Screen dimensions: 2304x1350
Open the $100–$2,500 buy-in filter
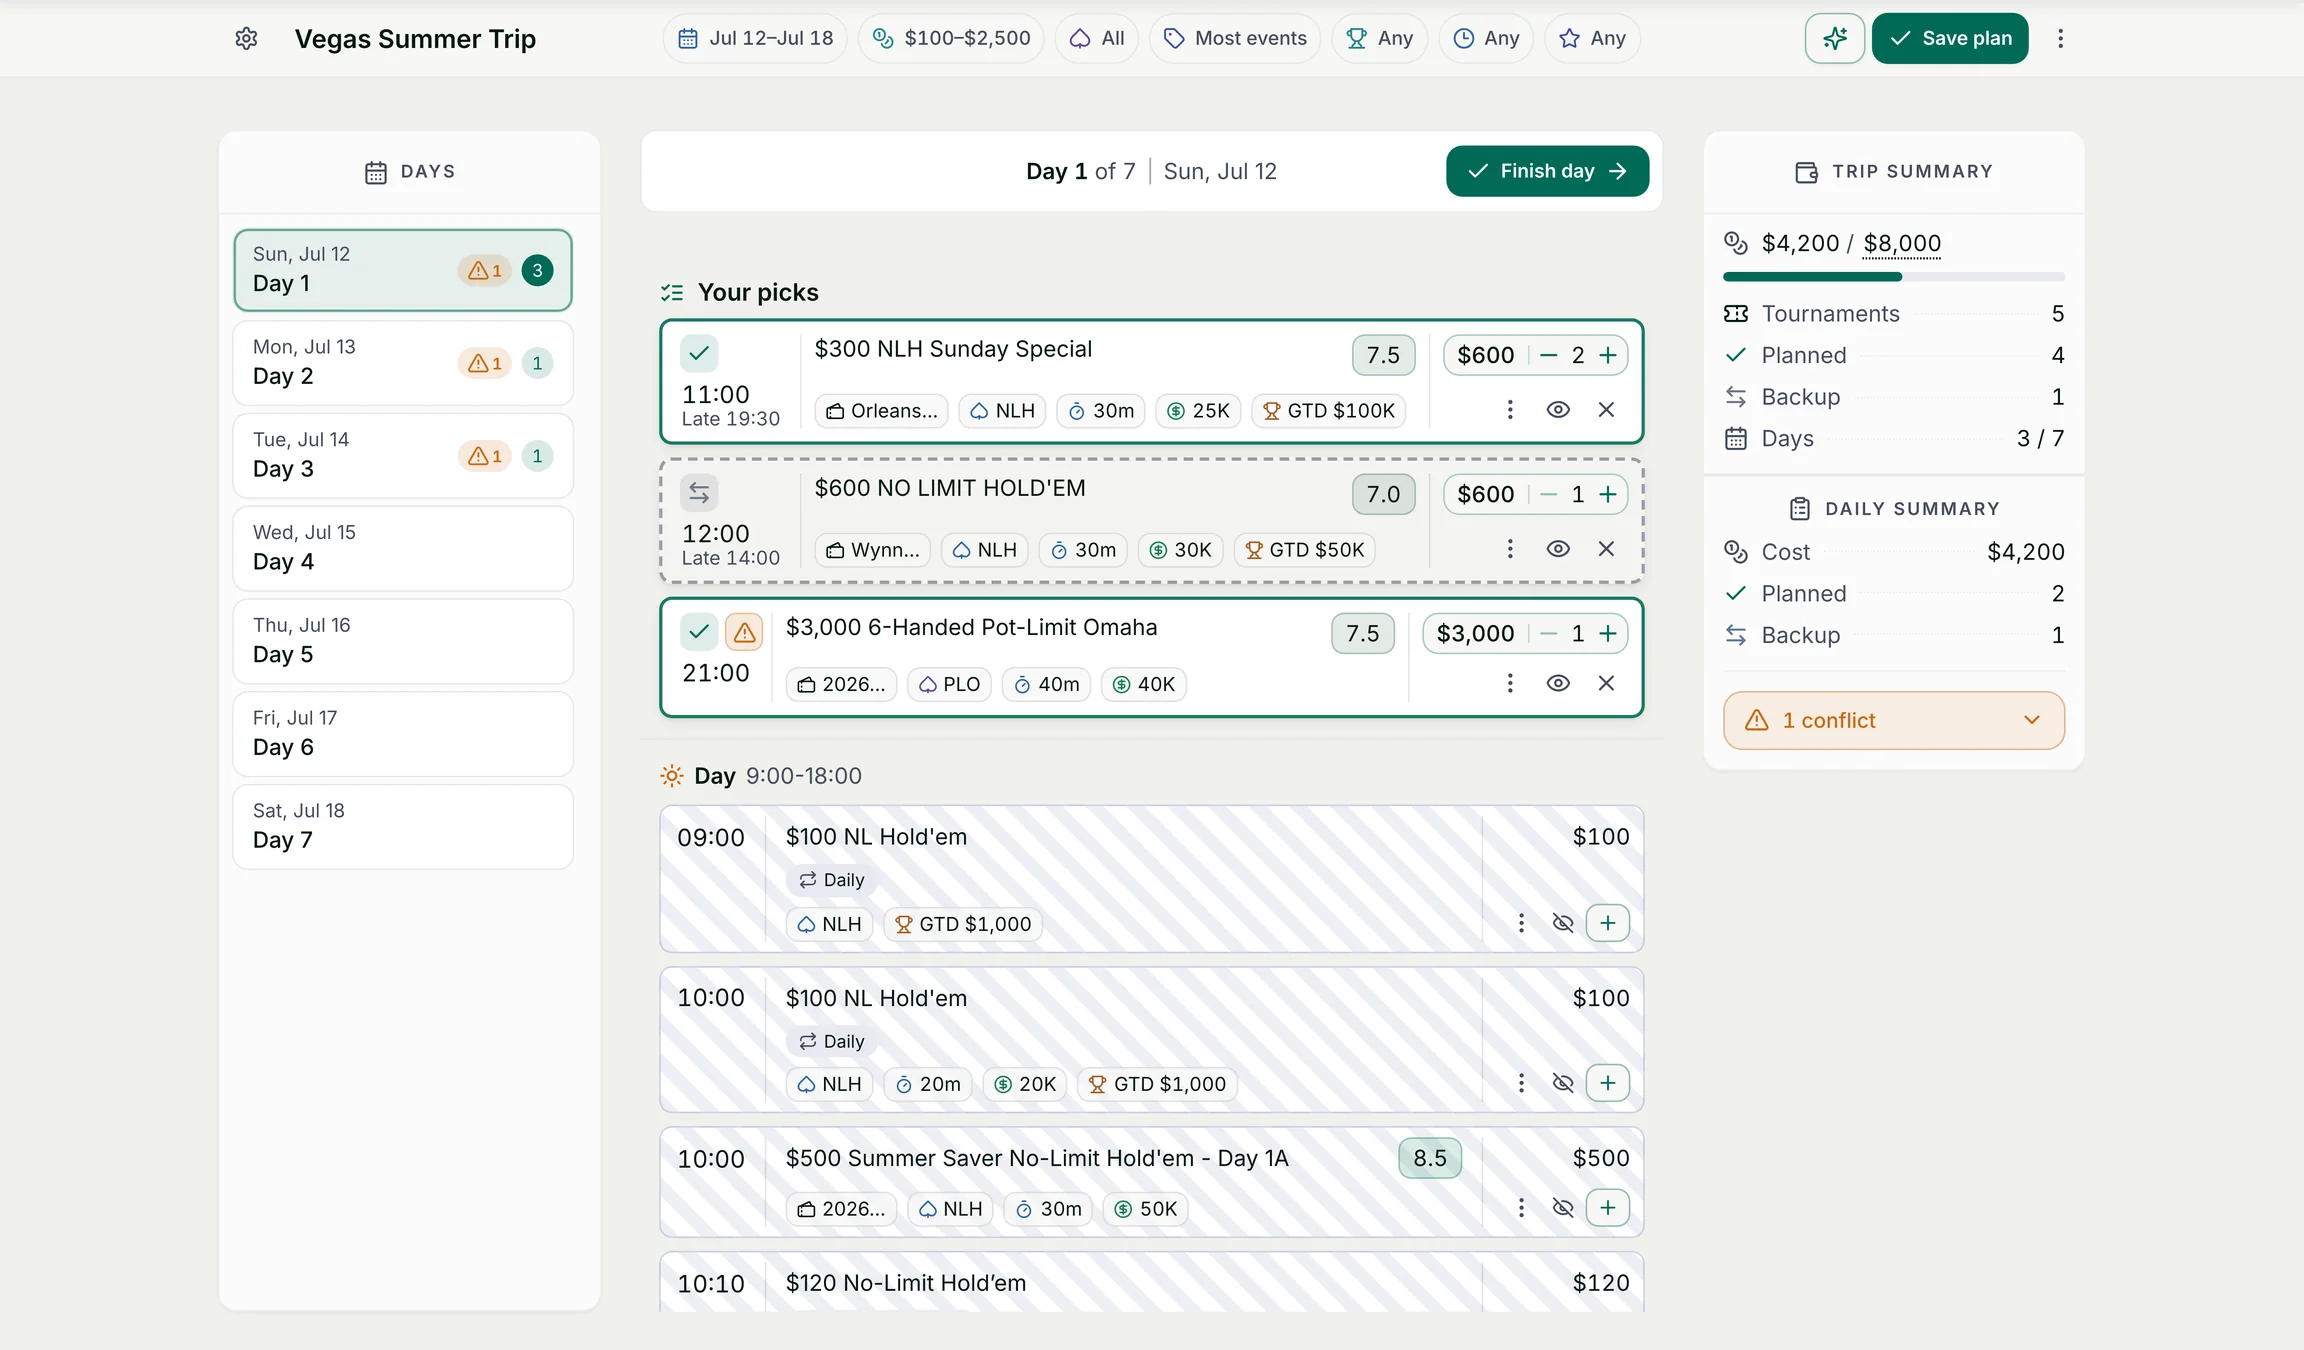tap(951, 38)
